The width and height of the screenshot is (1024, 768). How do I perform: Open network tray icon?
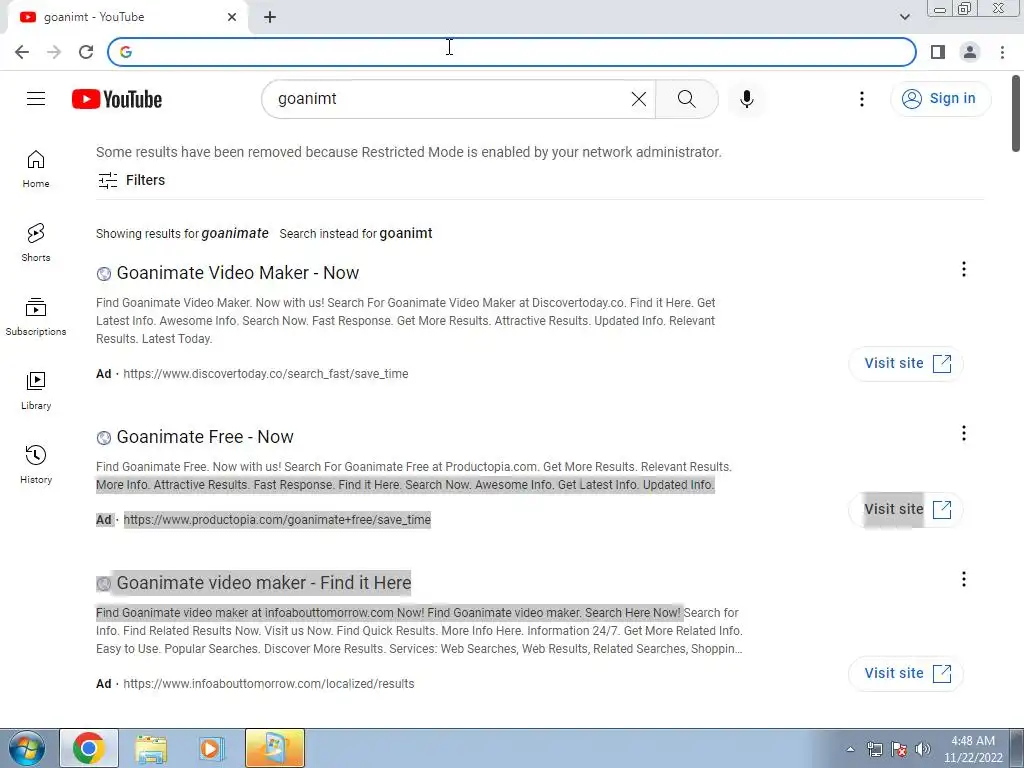coord(874,749)
